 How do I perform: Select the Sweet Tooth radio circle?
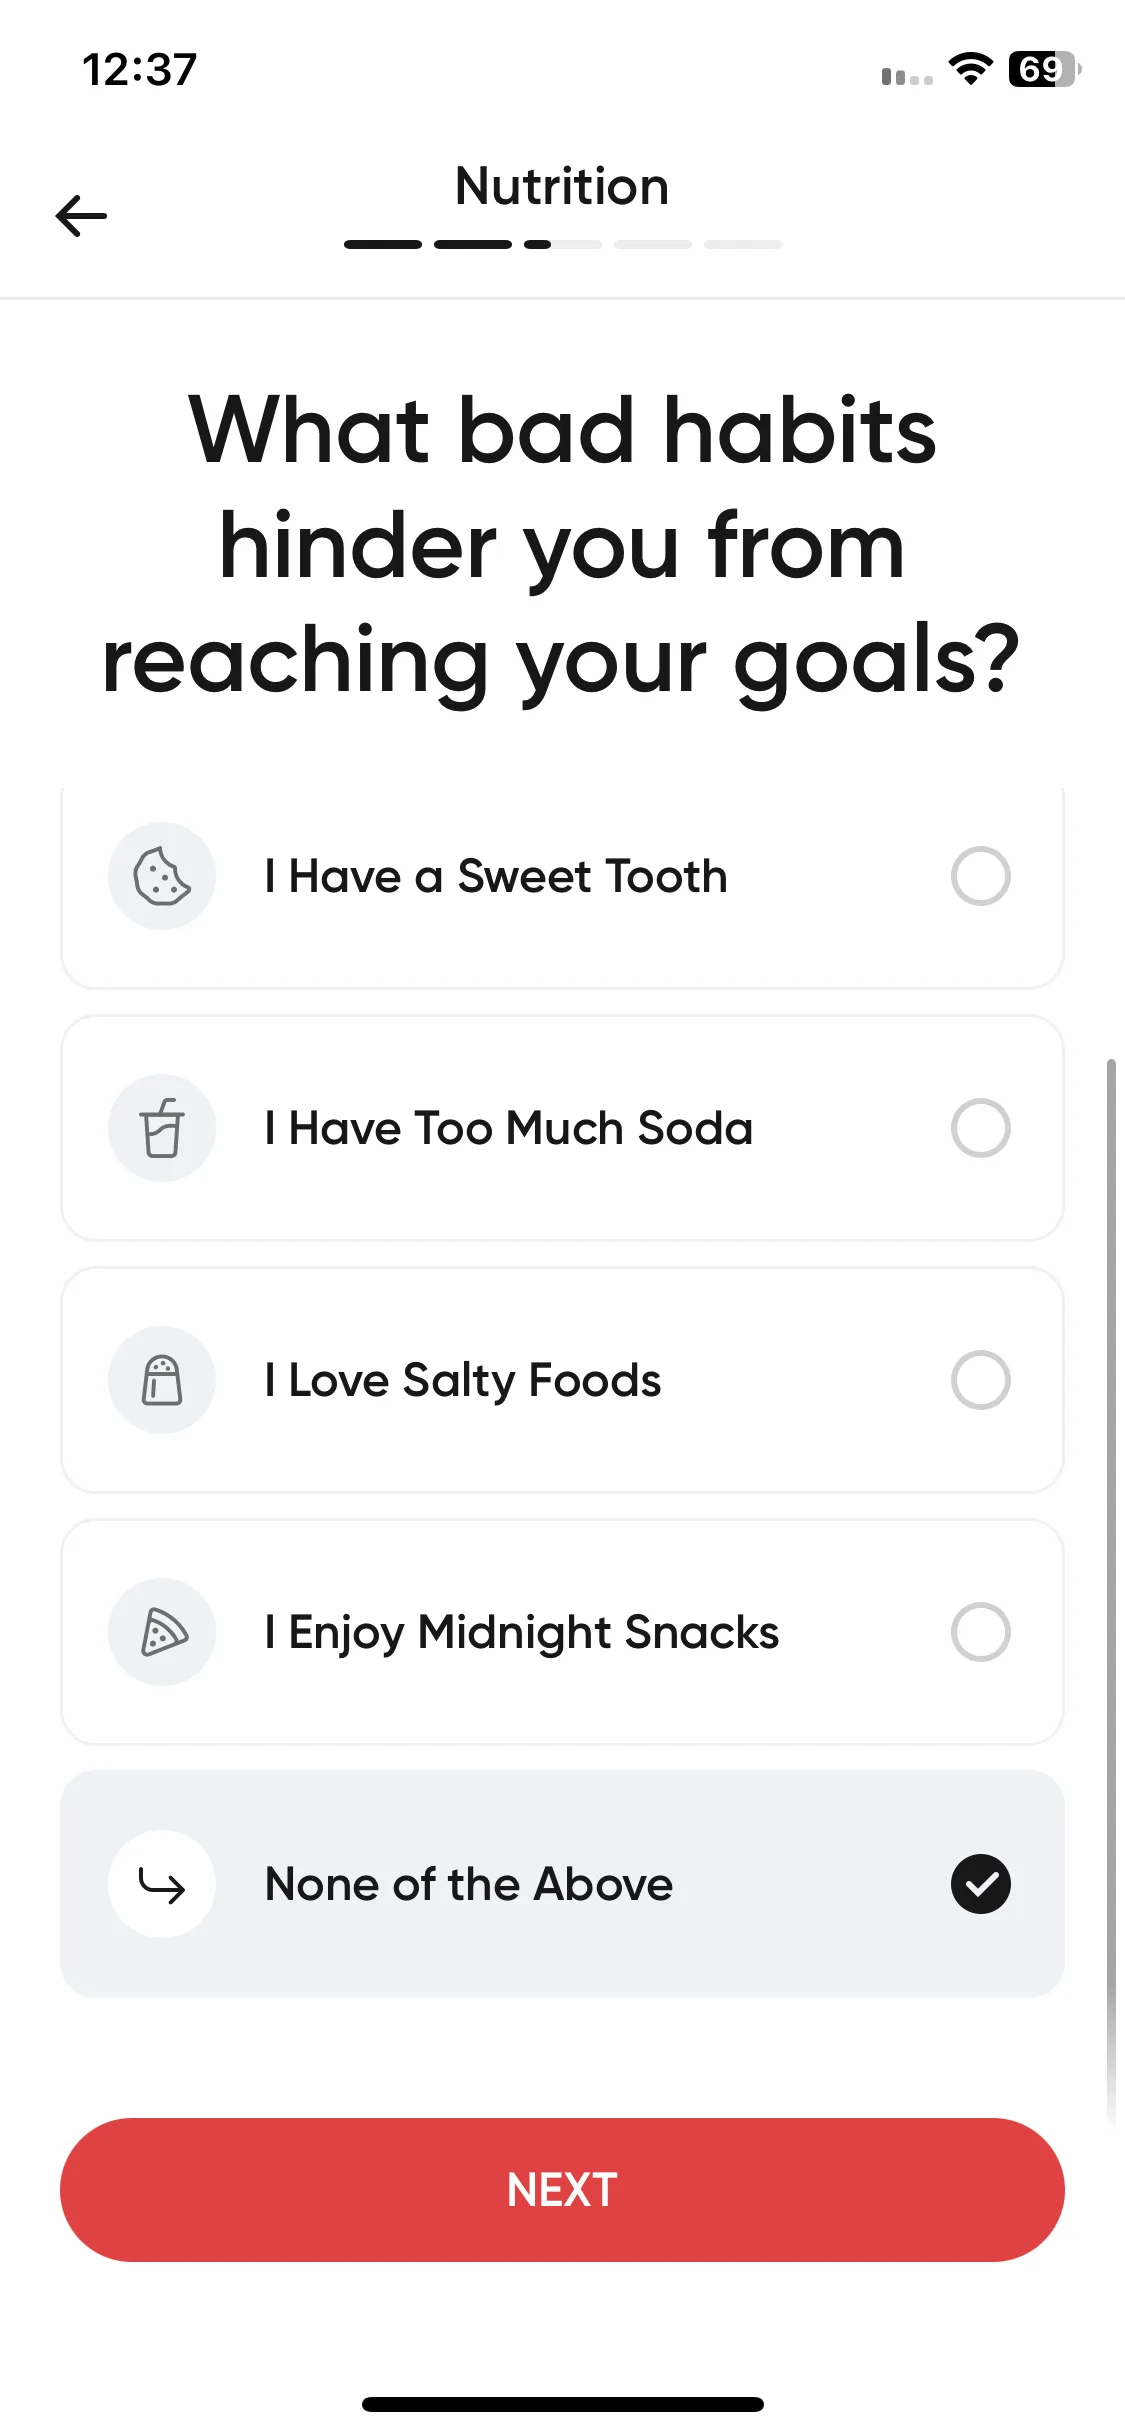pos(981,876)
